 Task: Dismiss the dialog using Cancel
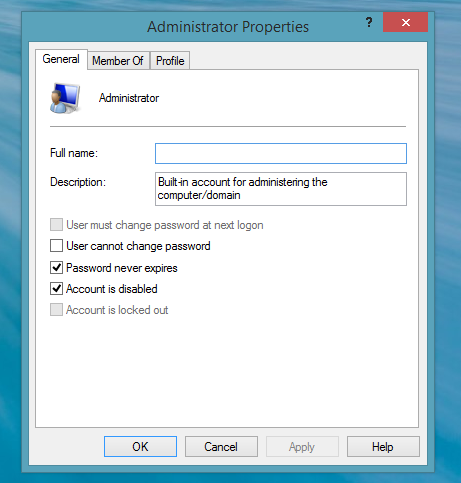click(x=221, y=446)
